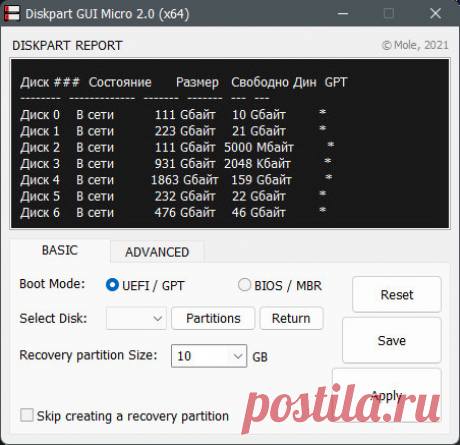Click the Диск 3 row in report
This screenshot has width=460, height=445.
click(176, 164)
